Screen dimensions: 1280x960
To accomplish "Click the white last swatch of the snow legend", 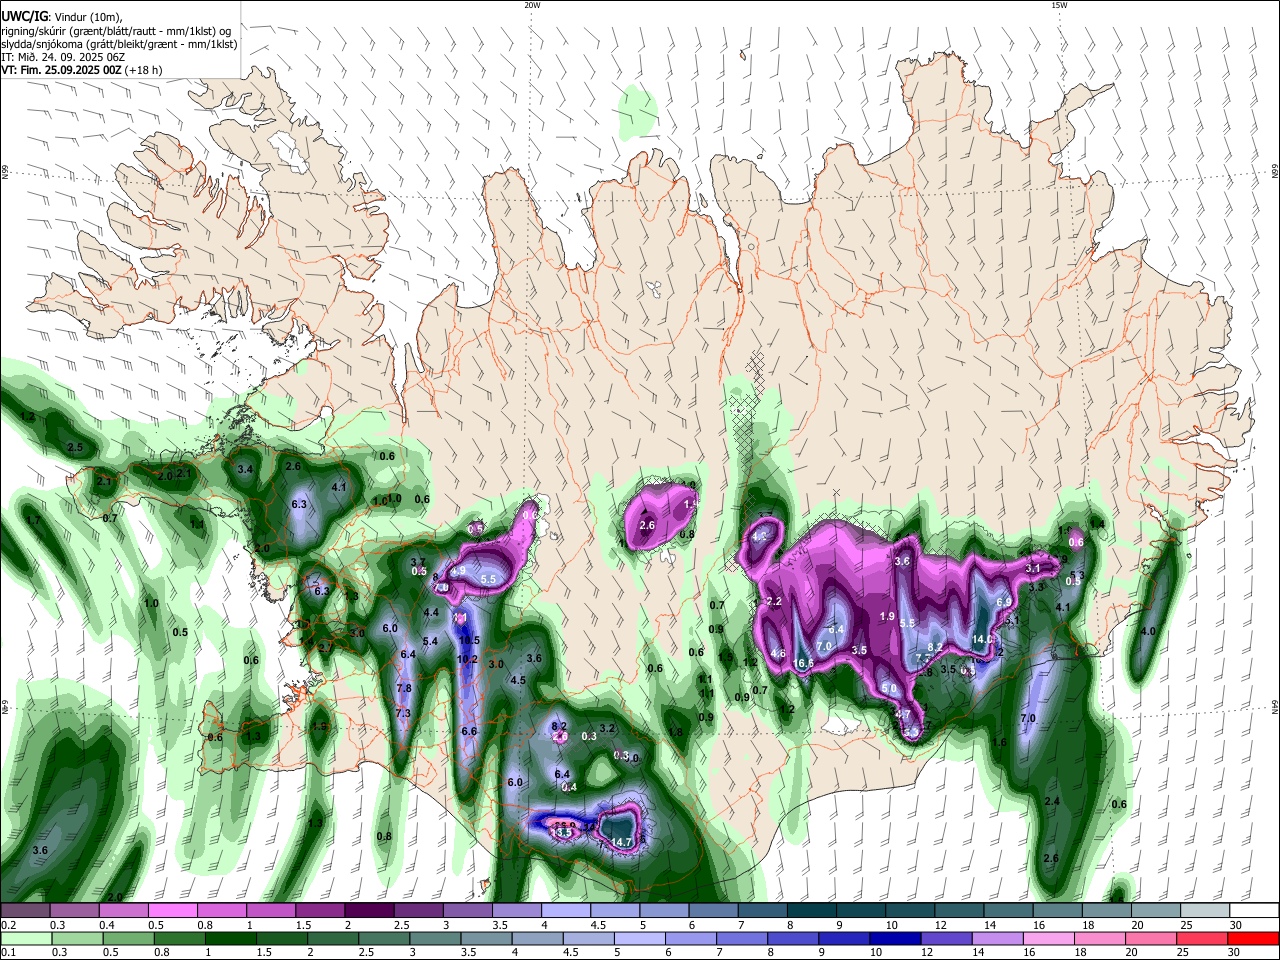I will (x=1255, y=910).
